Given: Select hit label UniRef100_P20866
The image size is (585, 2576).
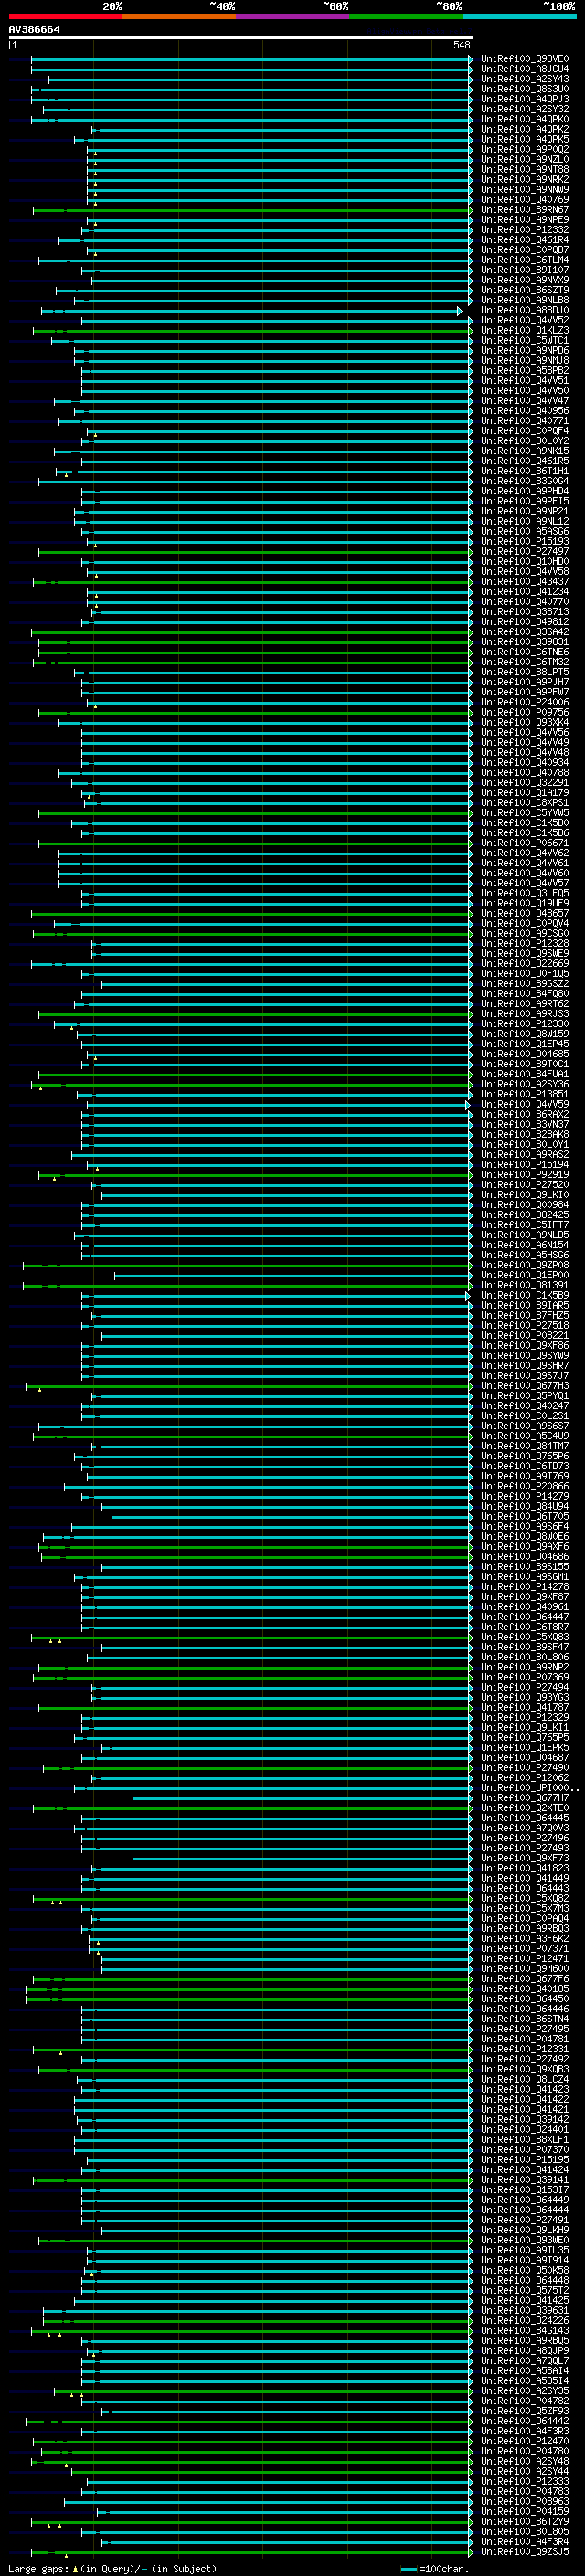Looking at the screenshot, I should point(525,1486).
